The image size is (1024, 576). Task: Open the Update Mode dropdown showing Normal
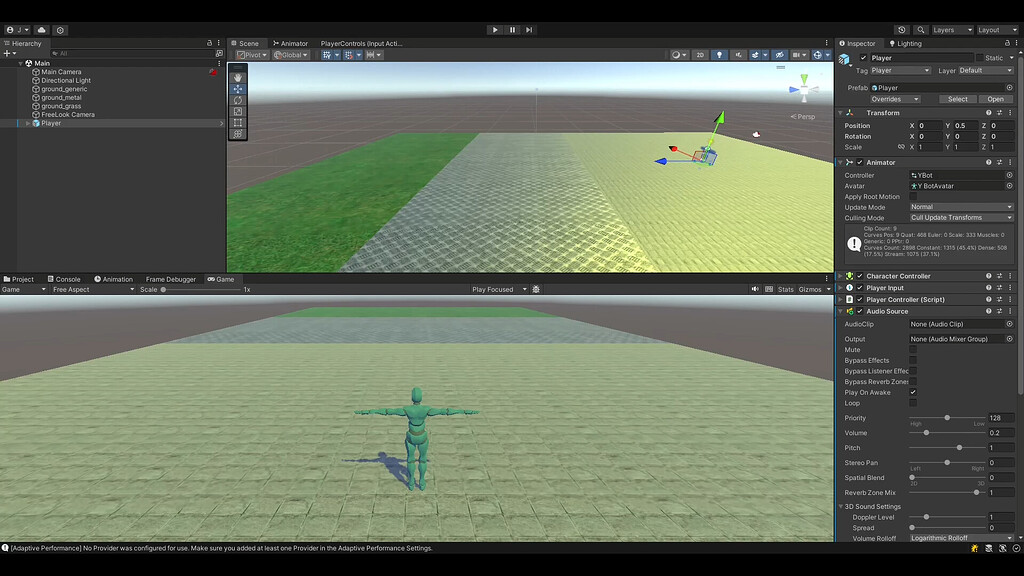[960, 207]
